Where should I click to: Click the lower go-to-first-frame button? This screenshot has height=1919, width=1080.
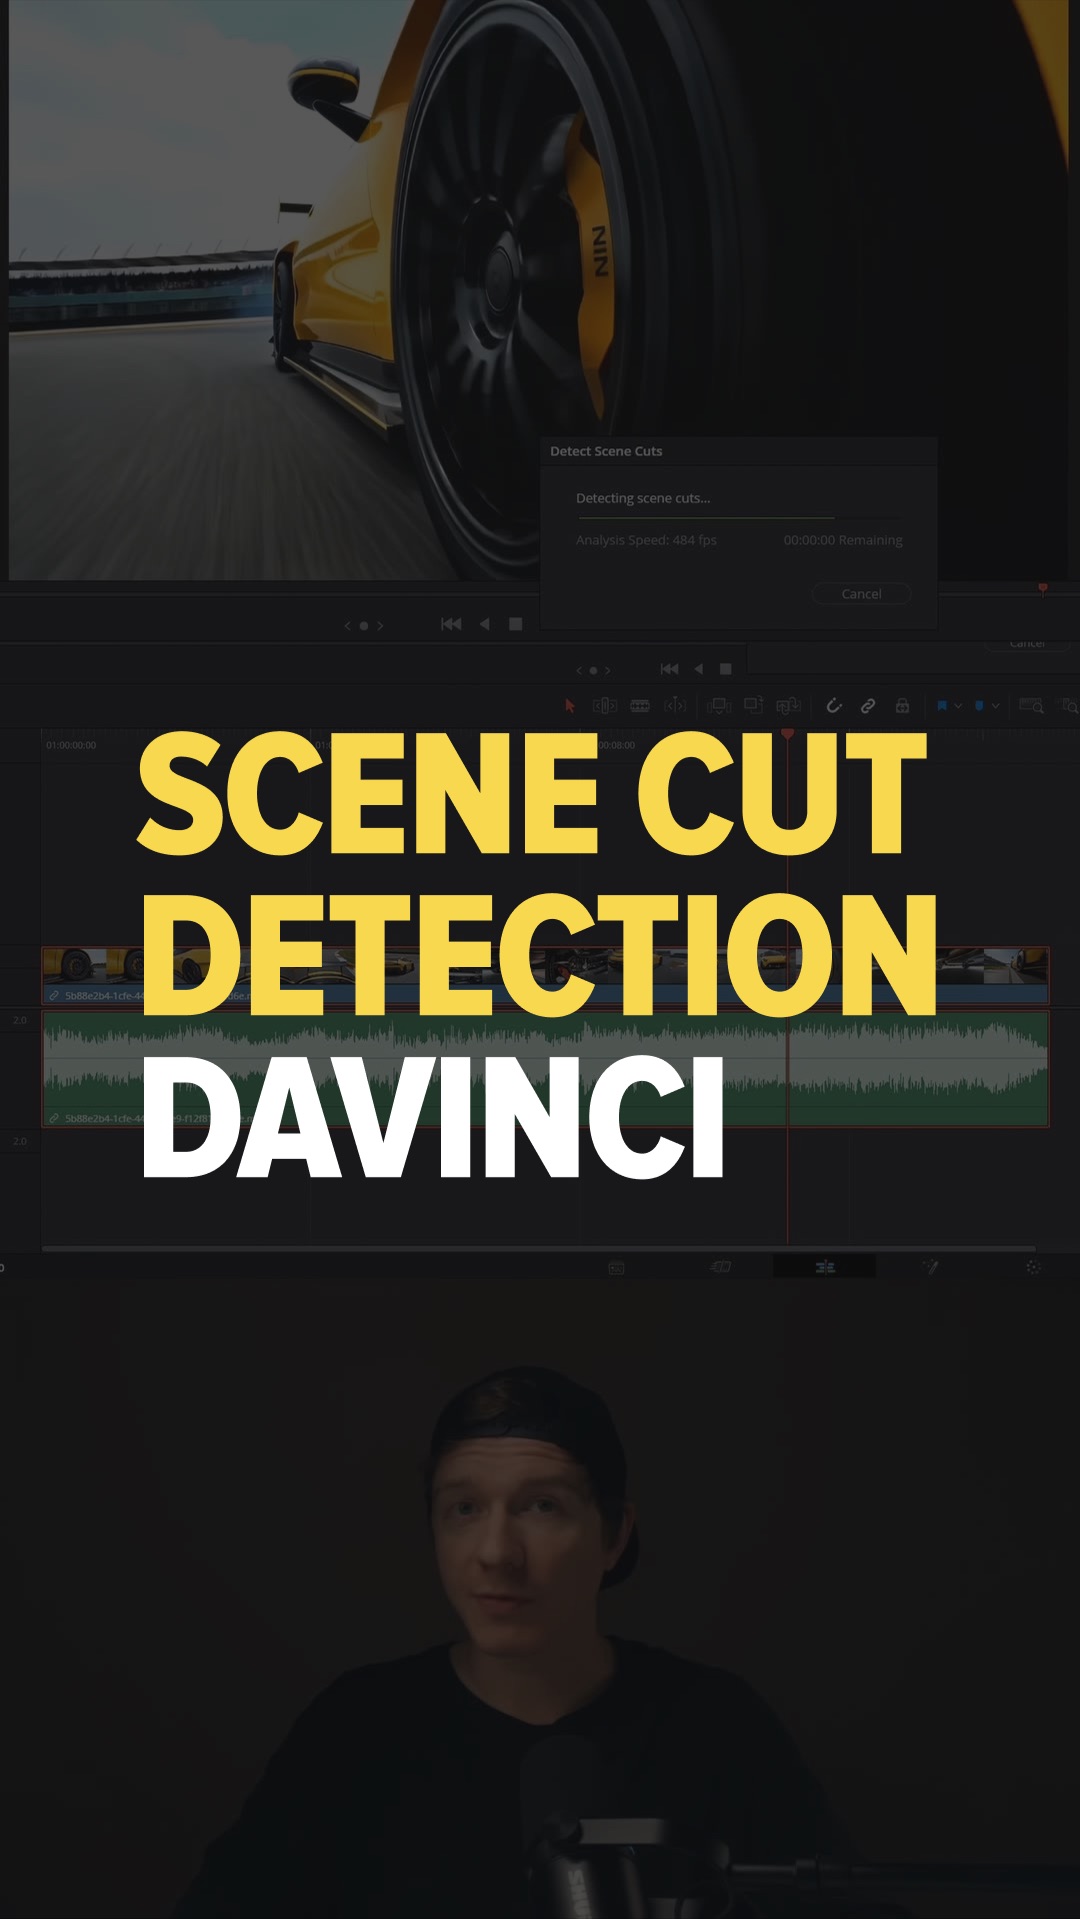coord(670,669)
